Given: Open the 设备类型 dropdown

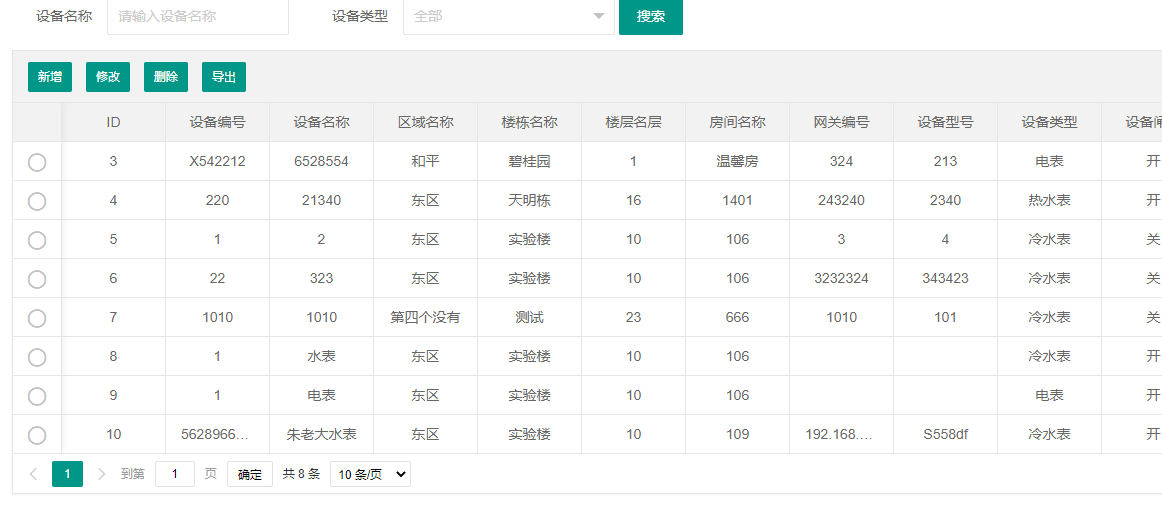Looking at the screenshot, I should coord(508,16).
